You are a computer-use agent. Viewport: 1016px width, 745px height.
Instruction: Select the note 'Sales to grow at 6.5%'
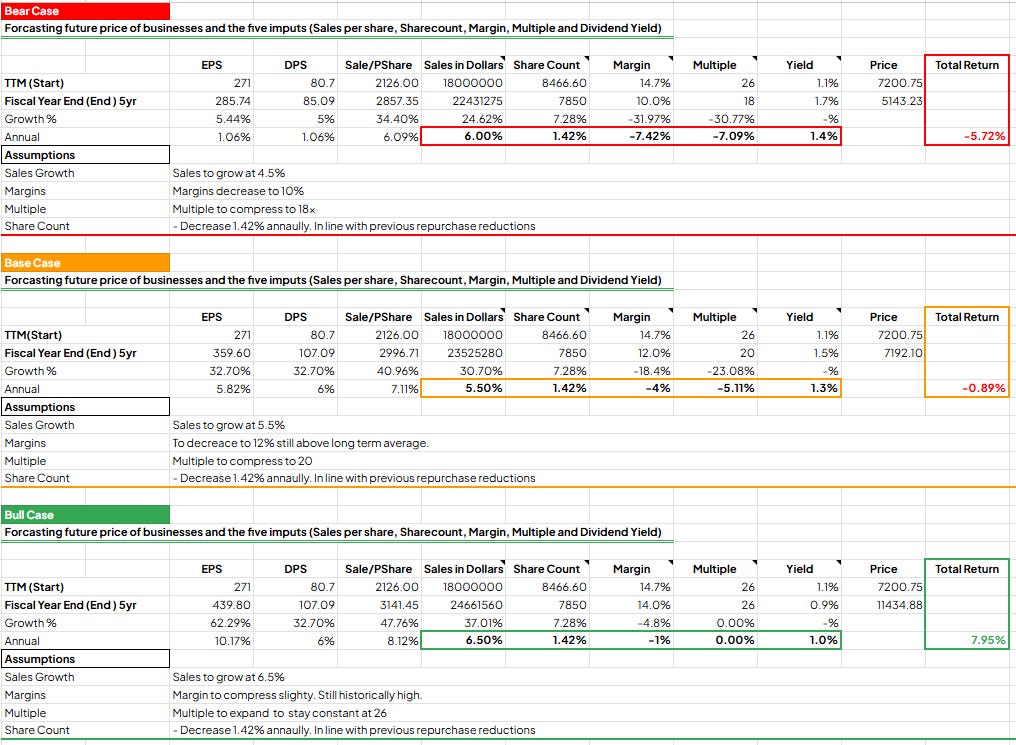pos(229,677)
